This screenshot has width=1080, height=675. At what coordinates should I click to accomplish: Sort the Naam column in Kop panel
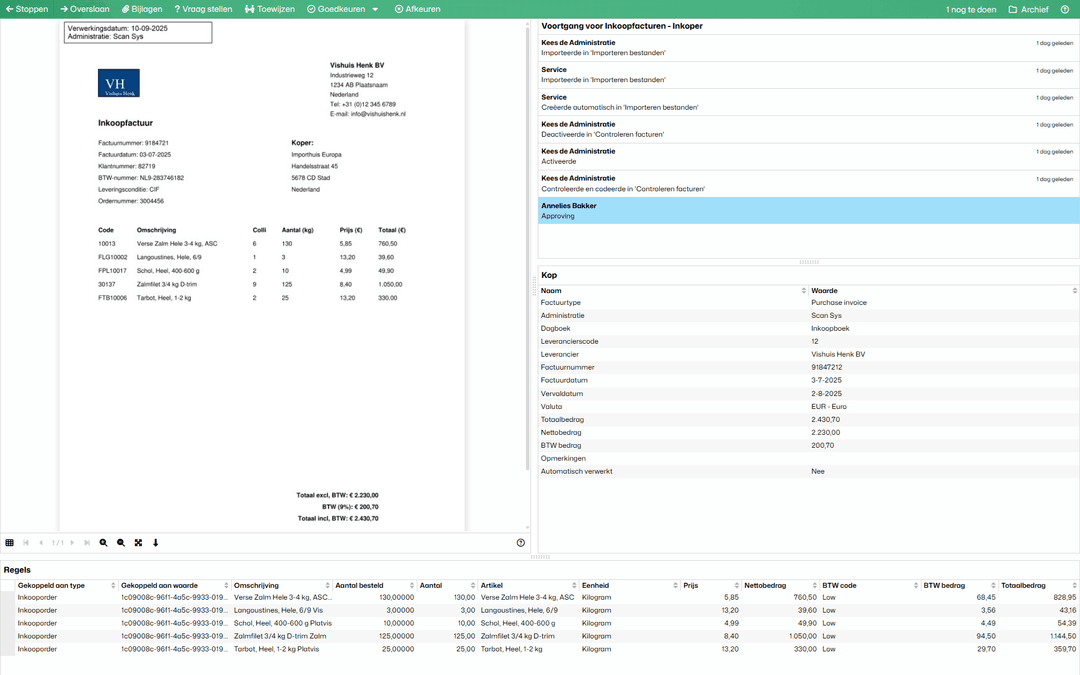point(803,291)
